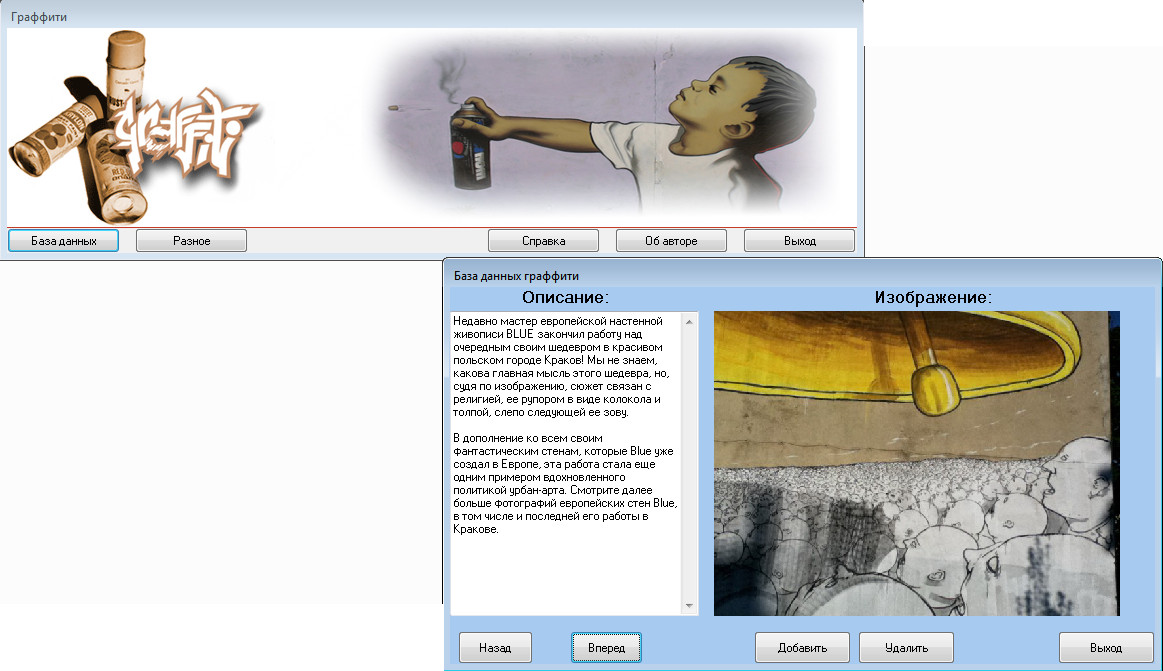Viewport: 1163px width, 671px height.
Task: Click the description scrollbar down arrow
Action: tap(689, 606)
